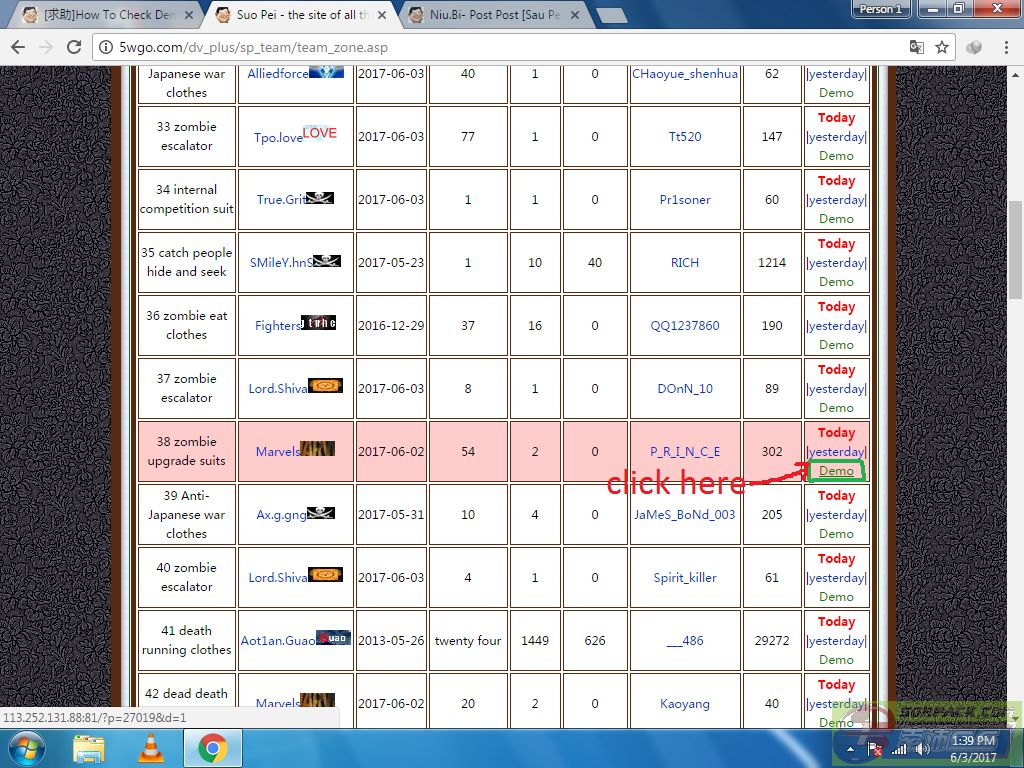
Task: Bookmark this page with the star icon
Action: 942,47
